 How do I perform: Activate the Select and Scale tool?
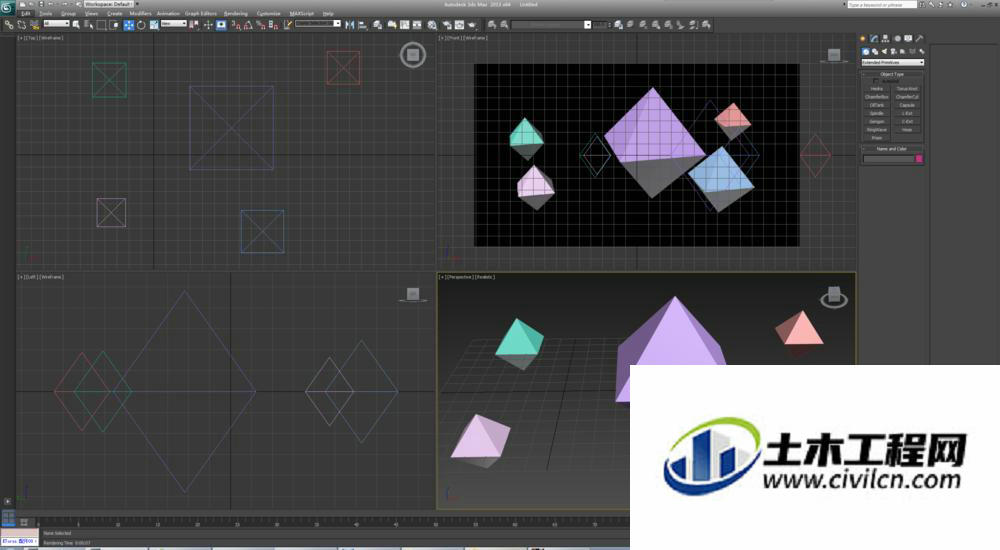154,25
